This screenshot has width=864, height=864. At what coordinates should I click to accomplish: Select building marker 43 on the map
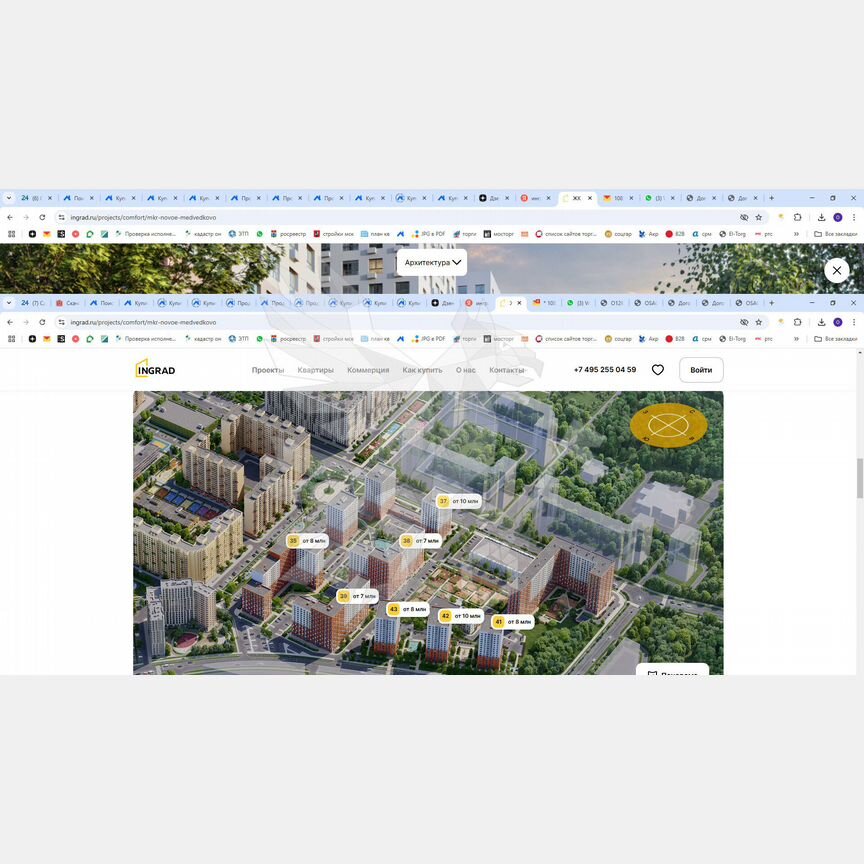[393, 609]
